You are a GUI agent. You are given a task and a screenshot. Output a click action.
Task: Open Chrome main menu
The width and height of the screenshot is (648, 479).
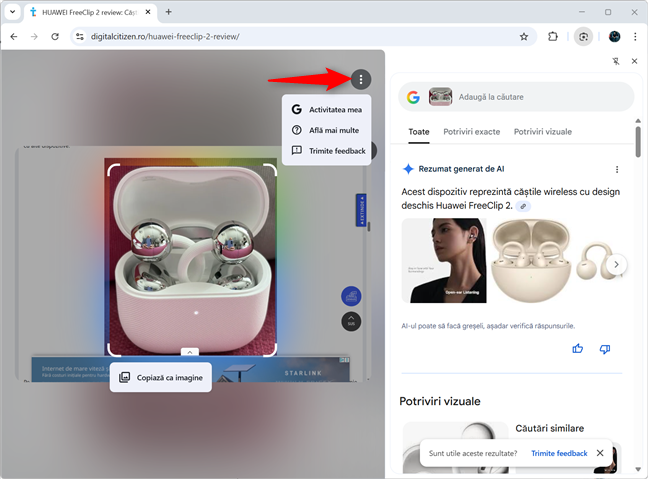(635, 36)
